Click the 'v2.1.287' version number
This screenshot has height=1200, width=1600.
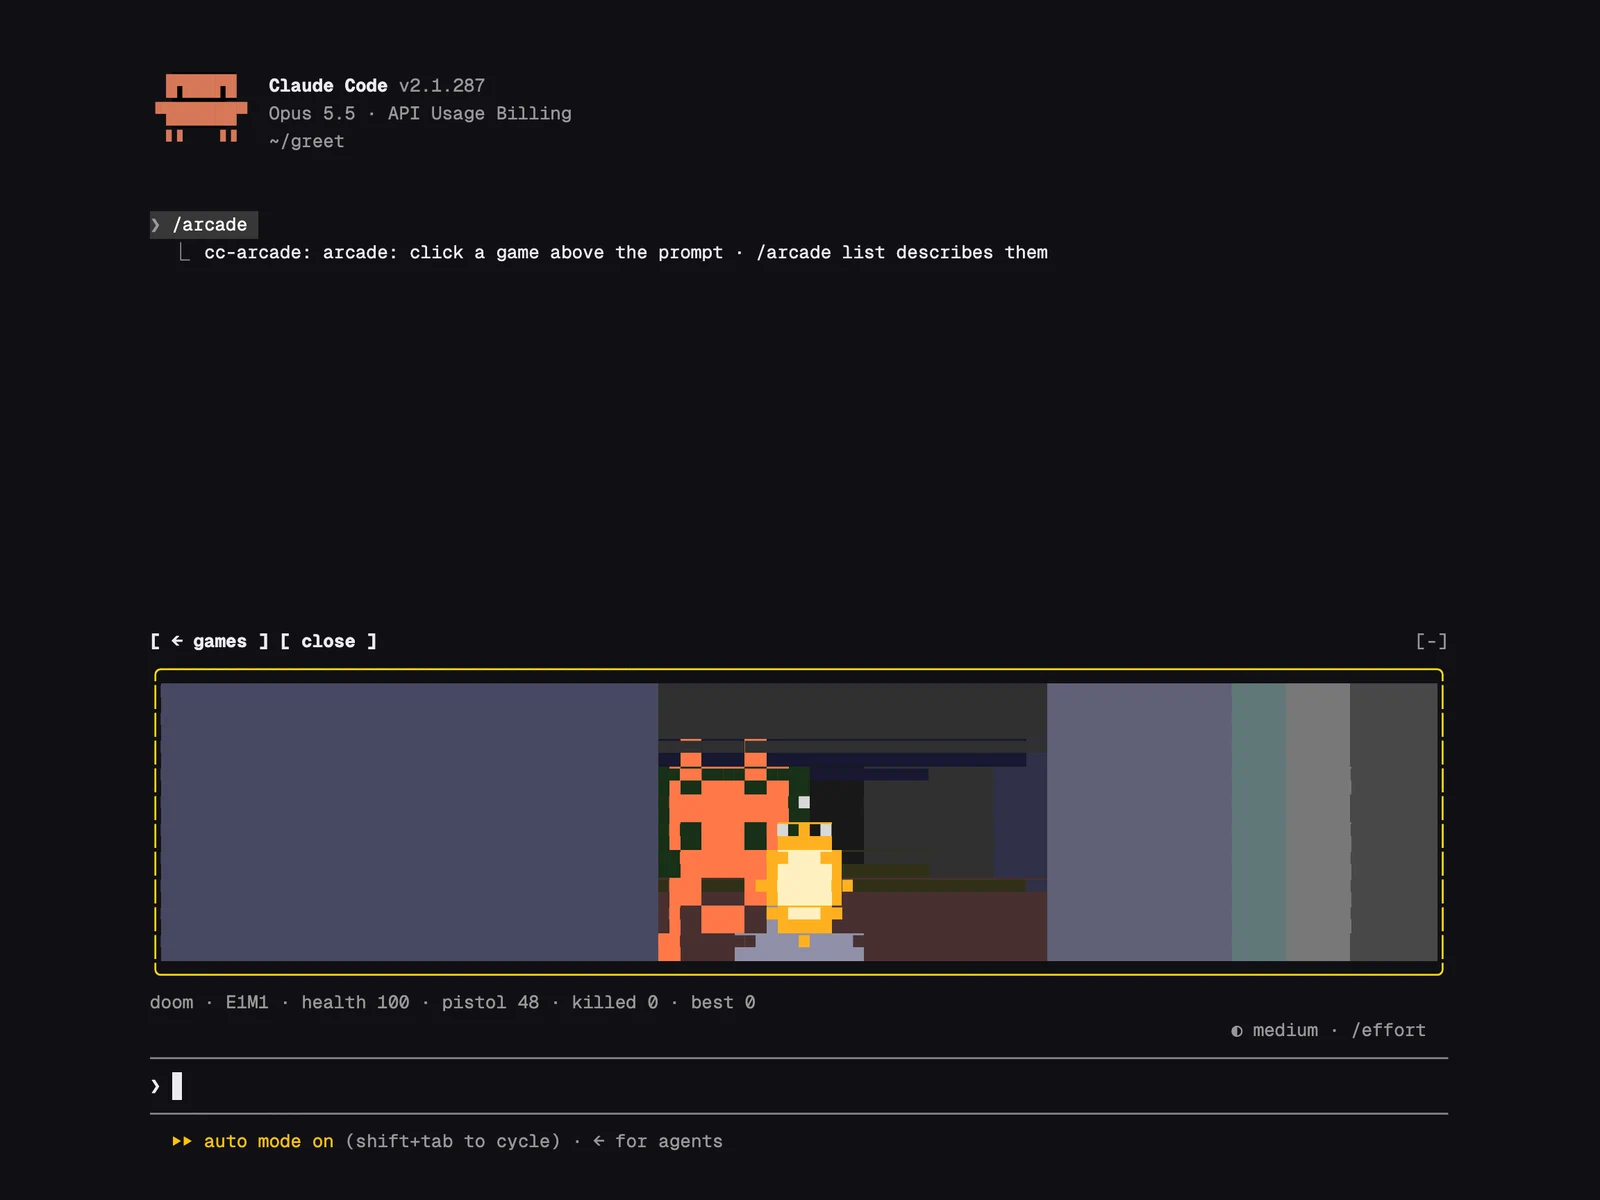[x=442, y=86]
